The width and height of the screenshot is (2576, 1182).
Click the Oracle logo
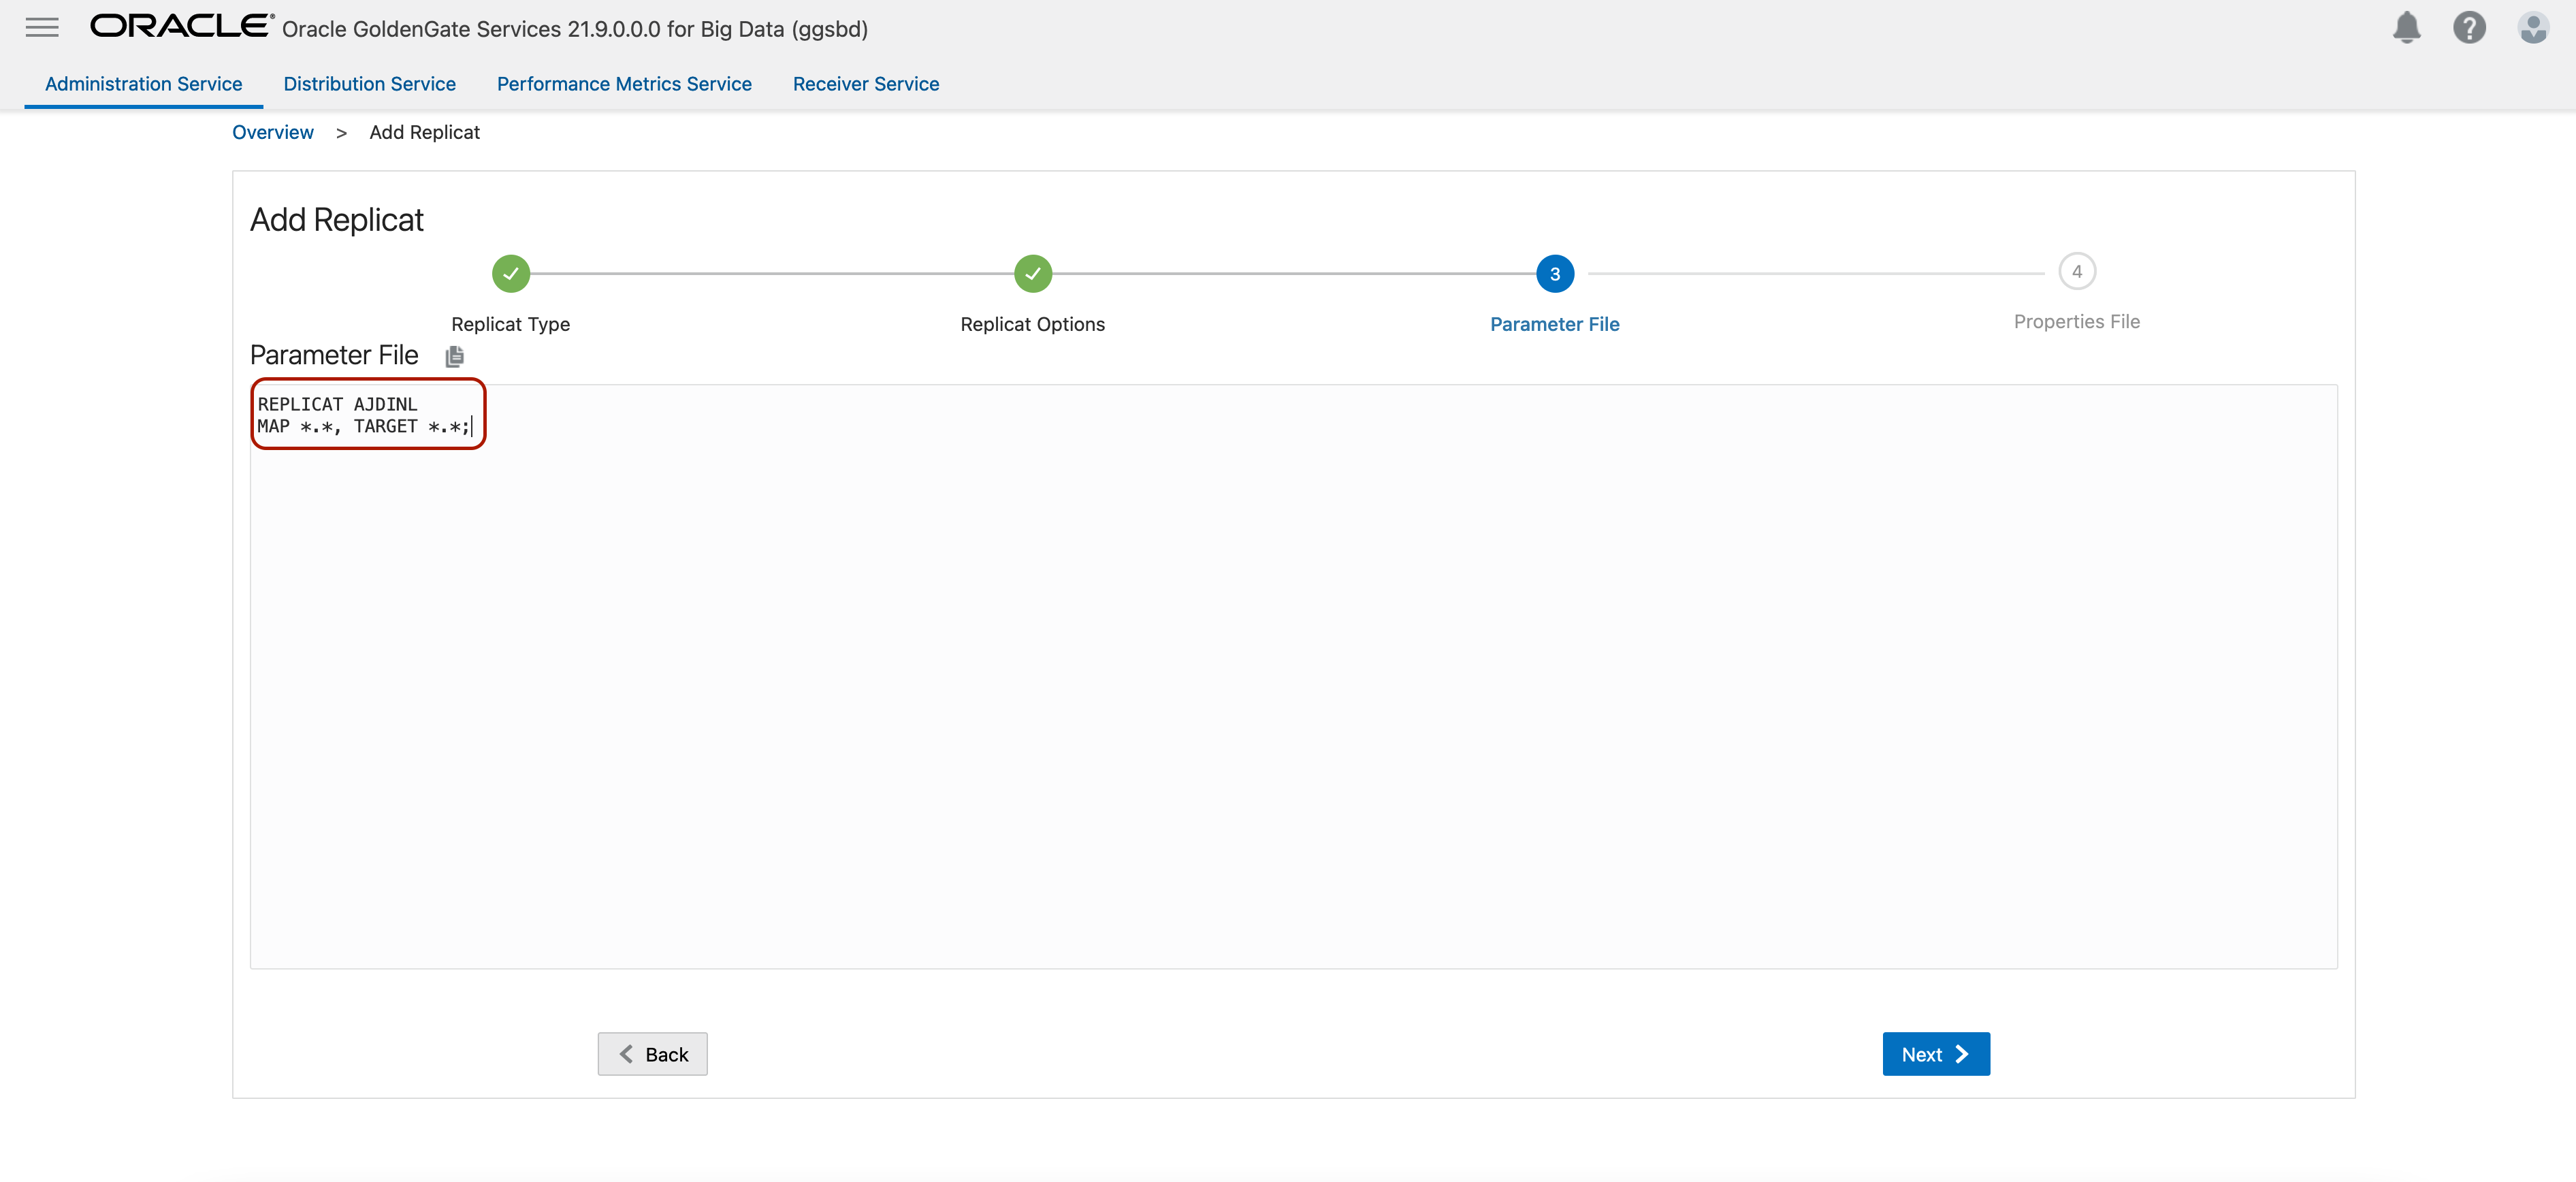click(181, 26)
